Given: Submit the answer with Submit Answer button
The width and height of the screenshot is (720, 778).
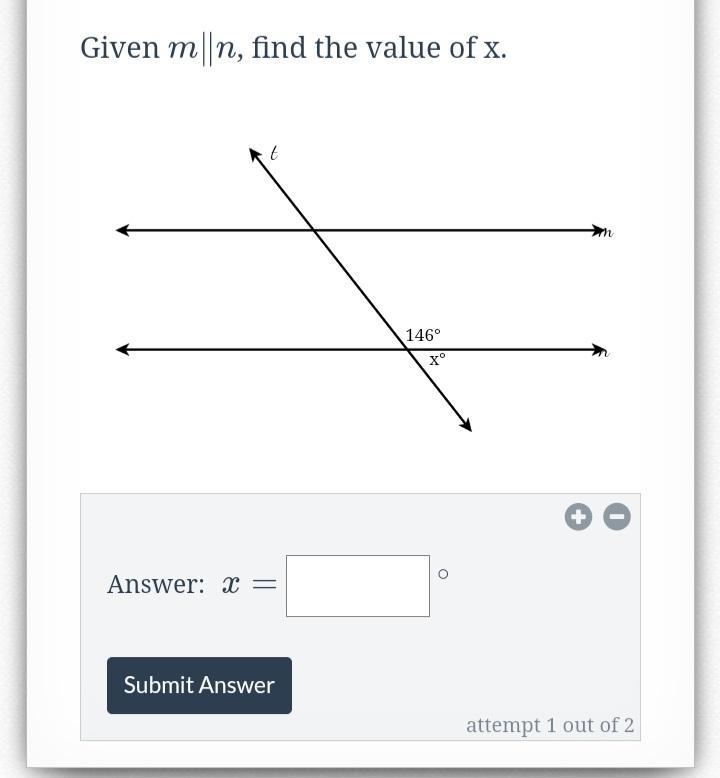Looking at the screenshot, I should tap(199, 685).
